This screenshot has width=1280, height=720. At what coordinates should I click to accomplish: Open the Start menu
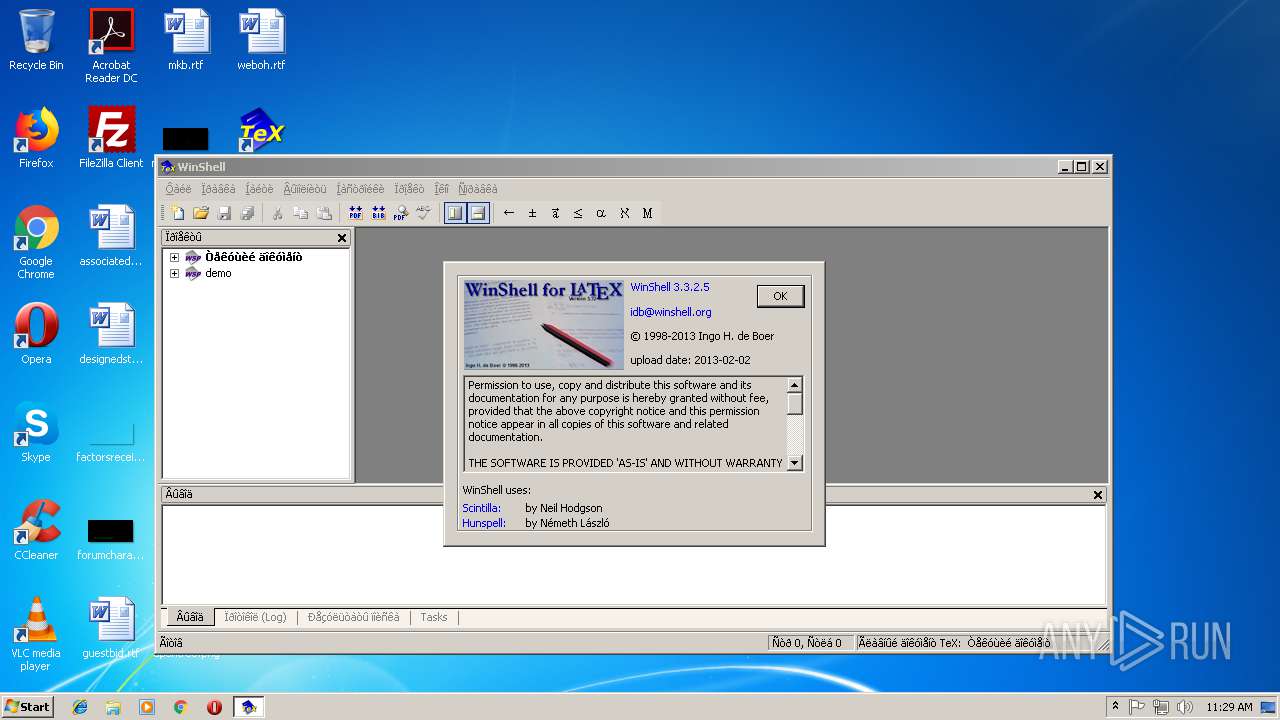coord(28,706)
